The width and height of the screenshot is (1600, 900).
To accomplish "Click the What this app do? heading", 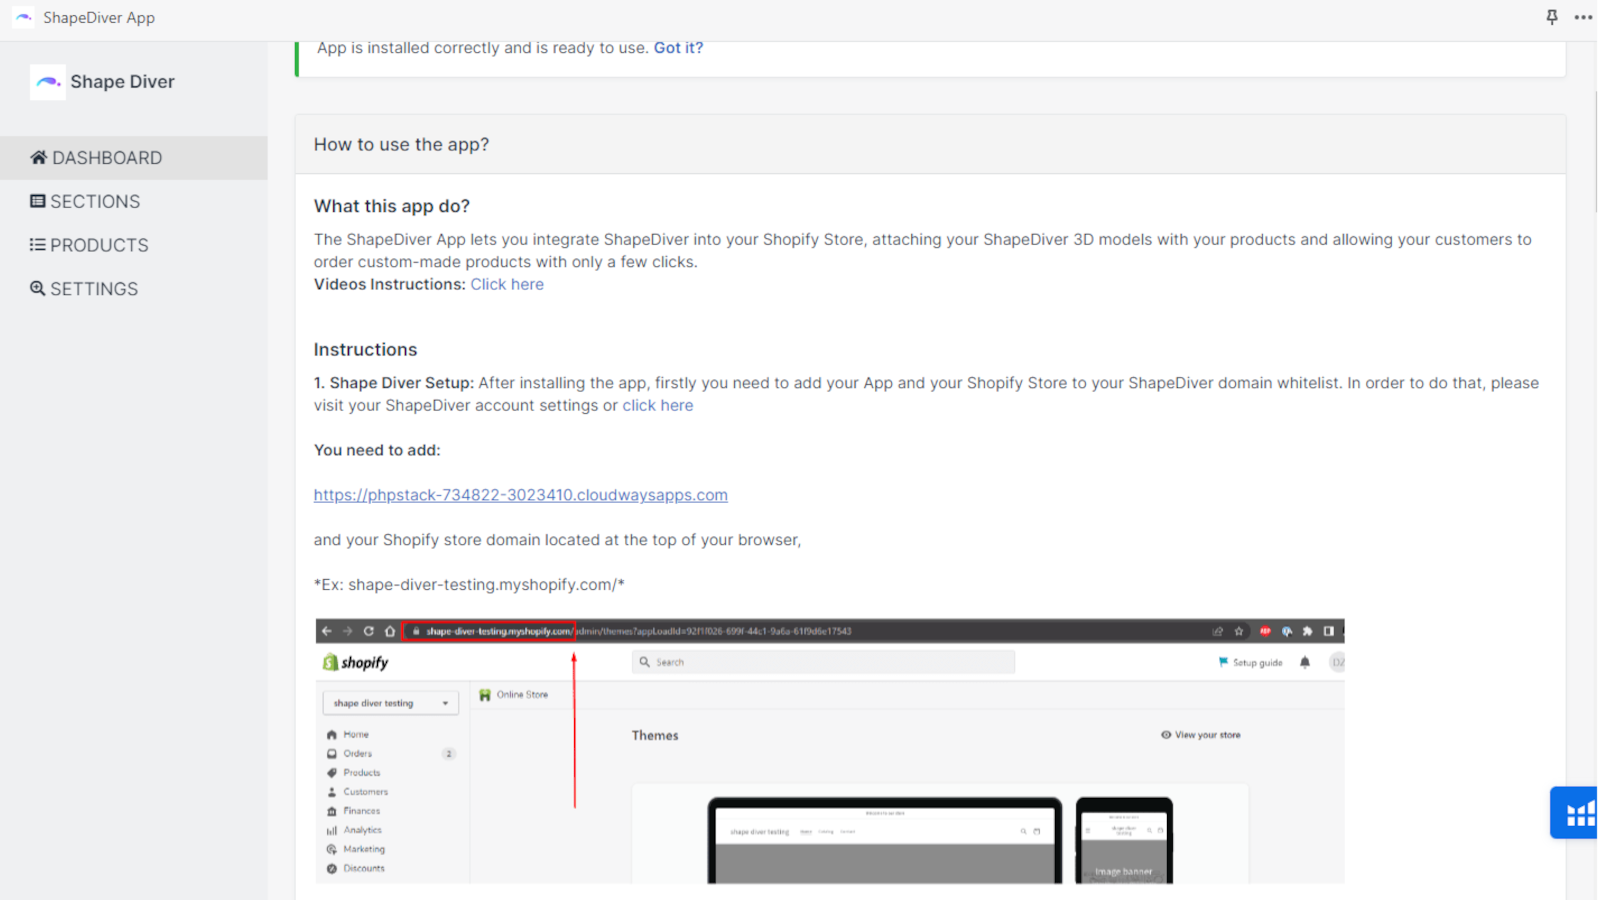I will tap(392, 207).
